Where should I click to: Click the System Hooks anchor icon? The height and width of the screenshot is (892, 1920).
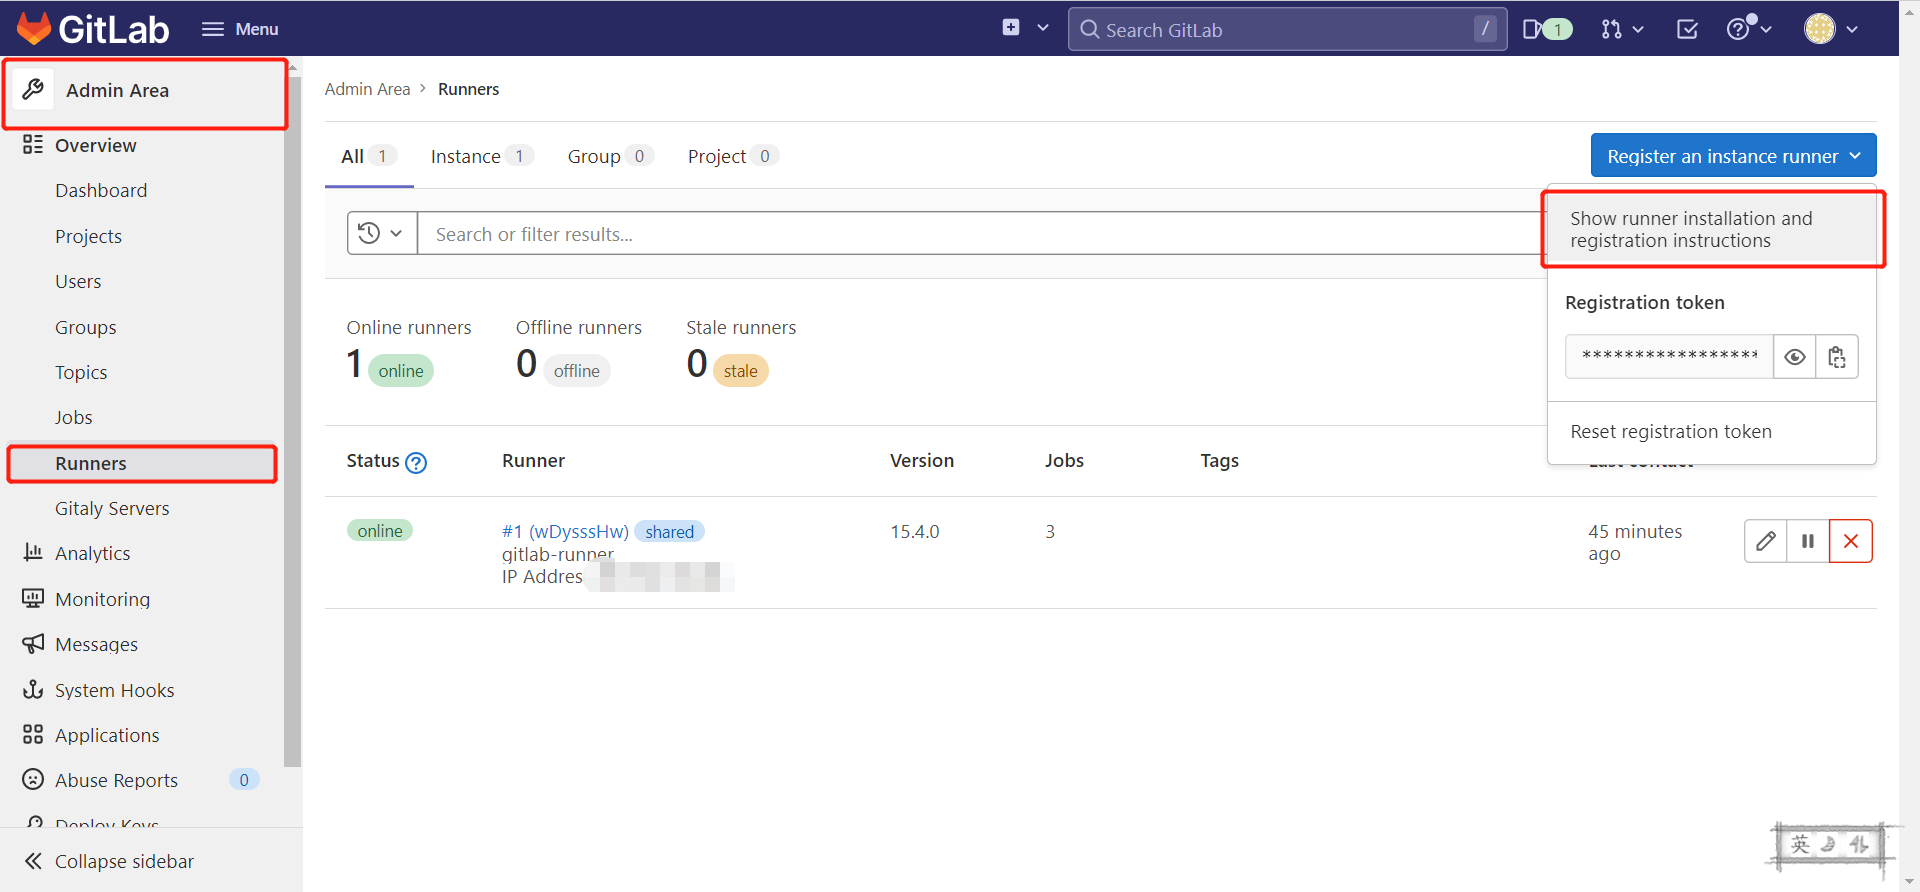pos(33,689)
